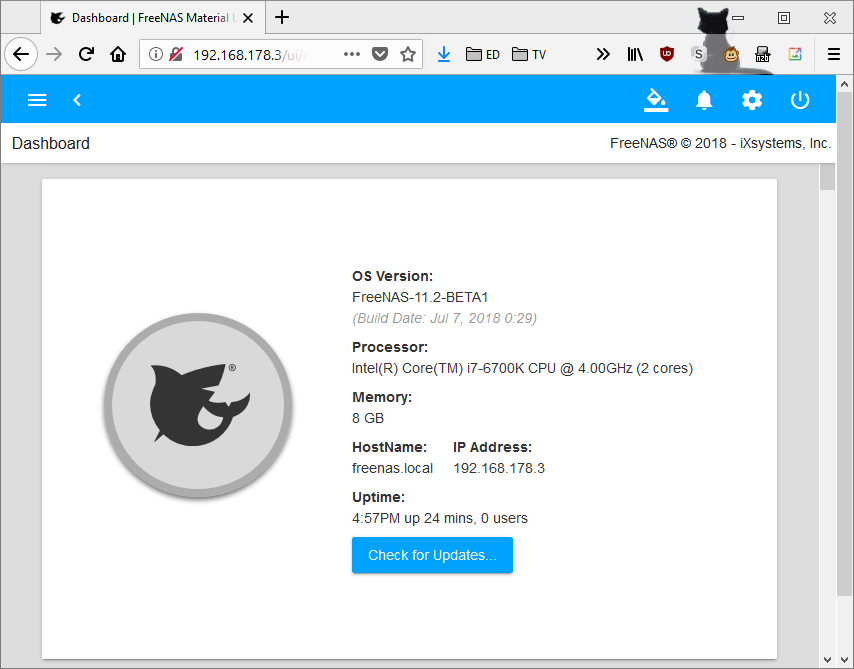
Task: Select the Dashboard FreeNAS browser tab
Action: point(153,18)
